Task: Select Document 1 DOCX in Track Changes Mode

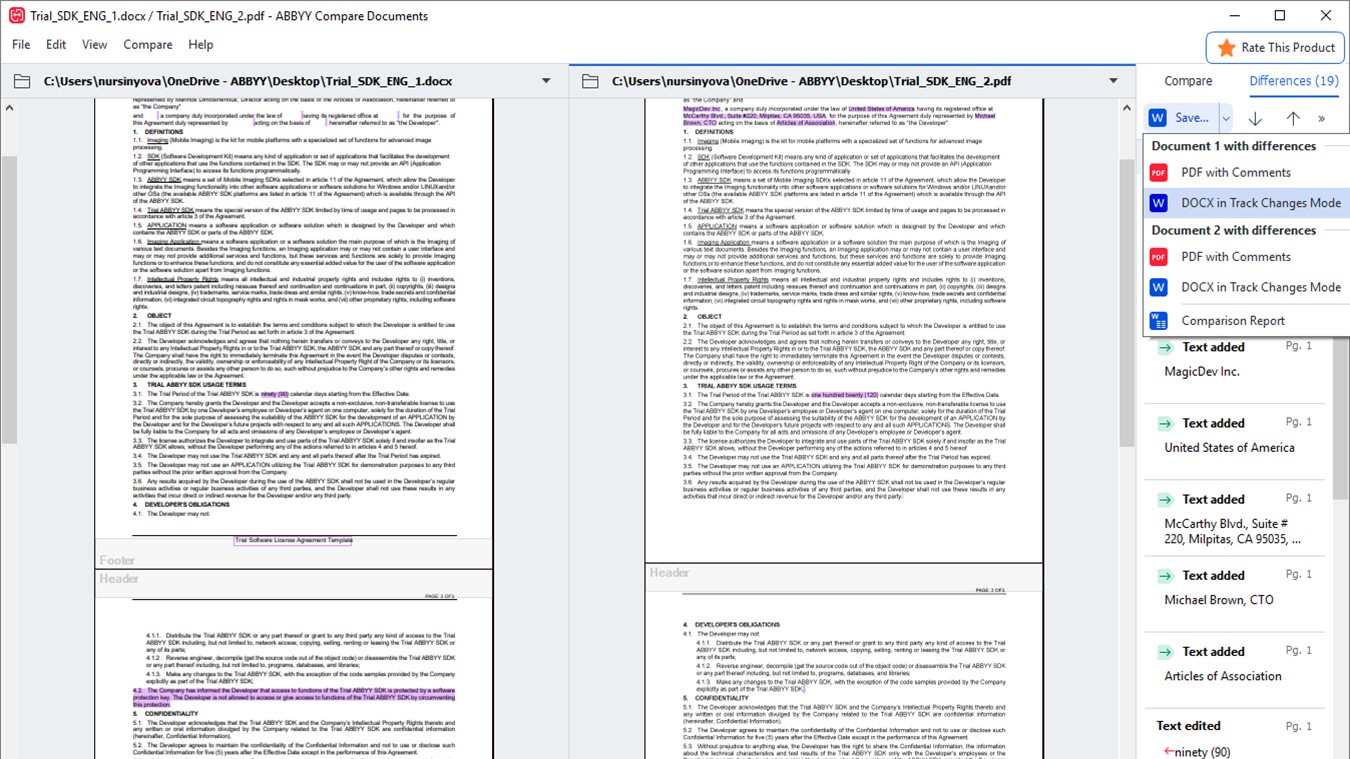Action: (1246, 202)
